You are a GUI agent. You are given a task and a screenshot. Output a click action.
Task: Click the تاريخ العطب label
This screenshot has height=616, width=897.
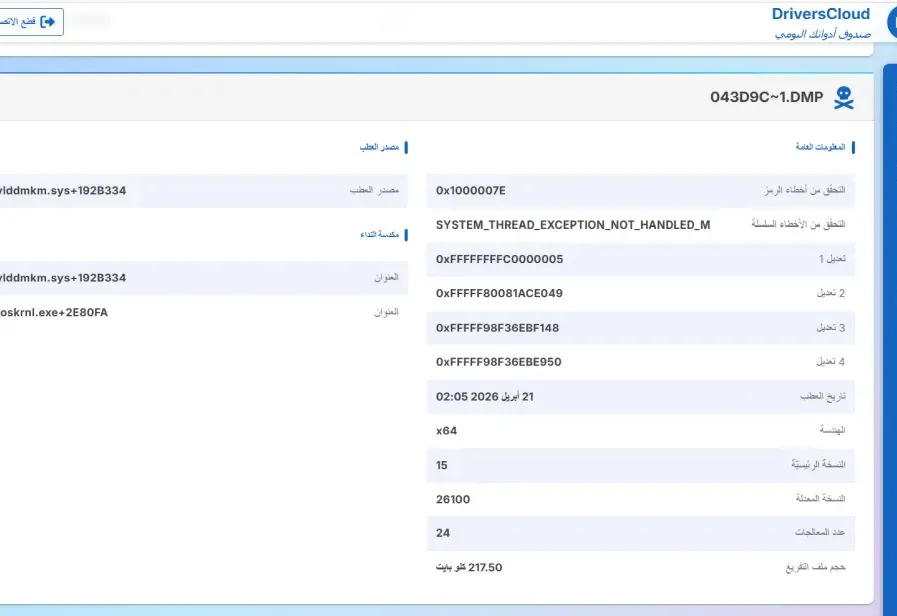click(823, 396)
